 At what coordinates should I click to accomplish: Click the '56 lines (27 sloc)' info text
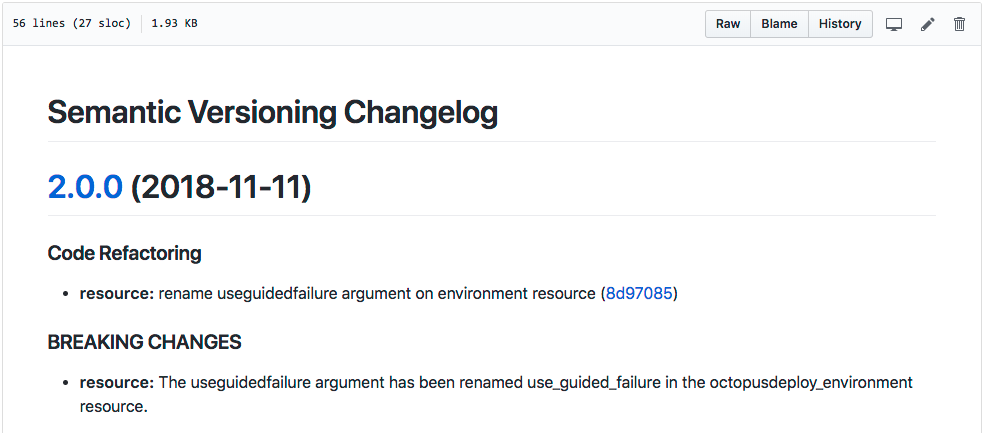tap(71, 24)
